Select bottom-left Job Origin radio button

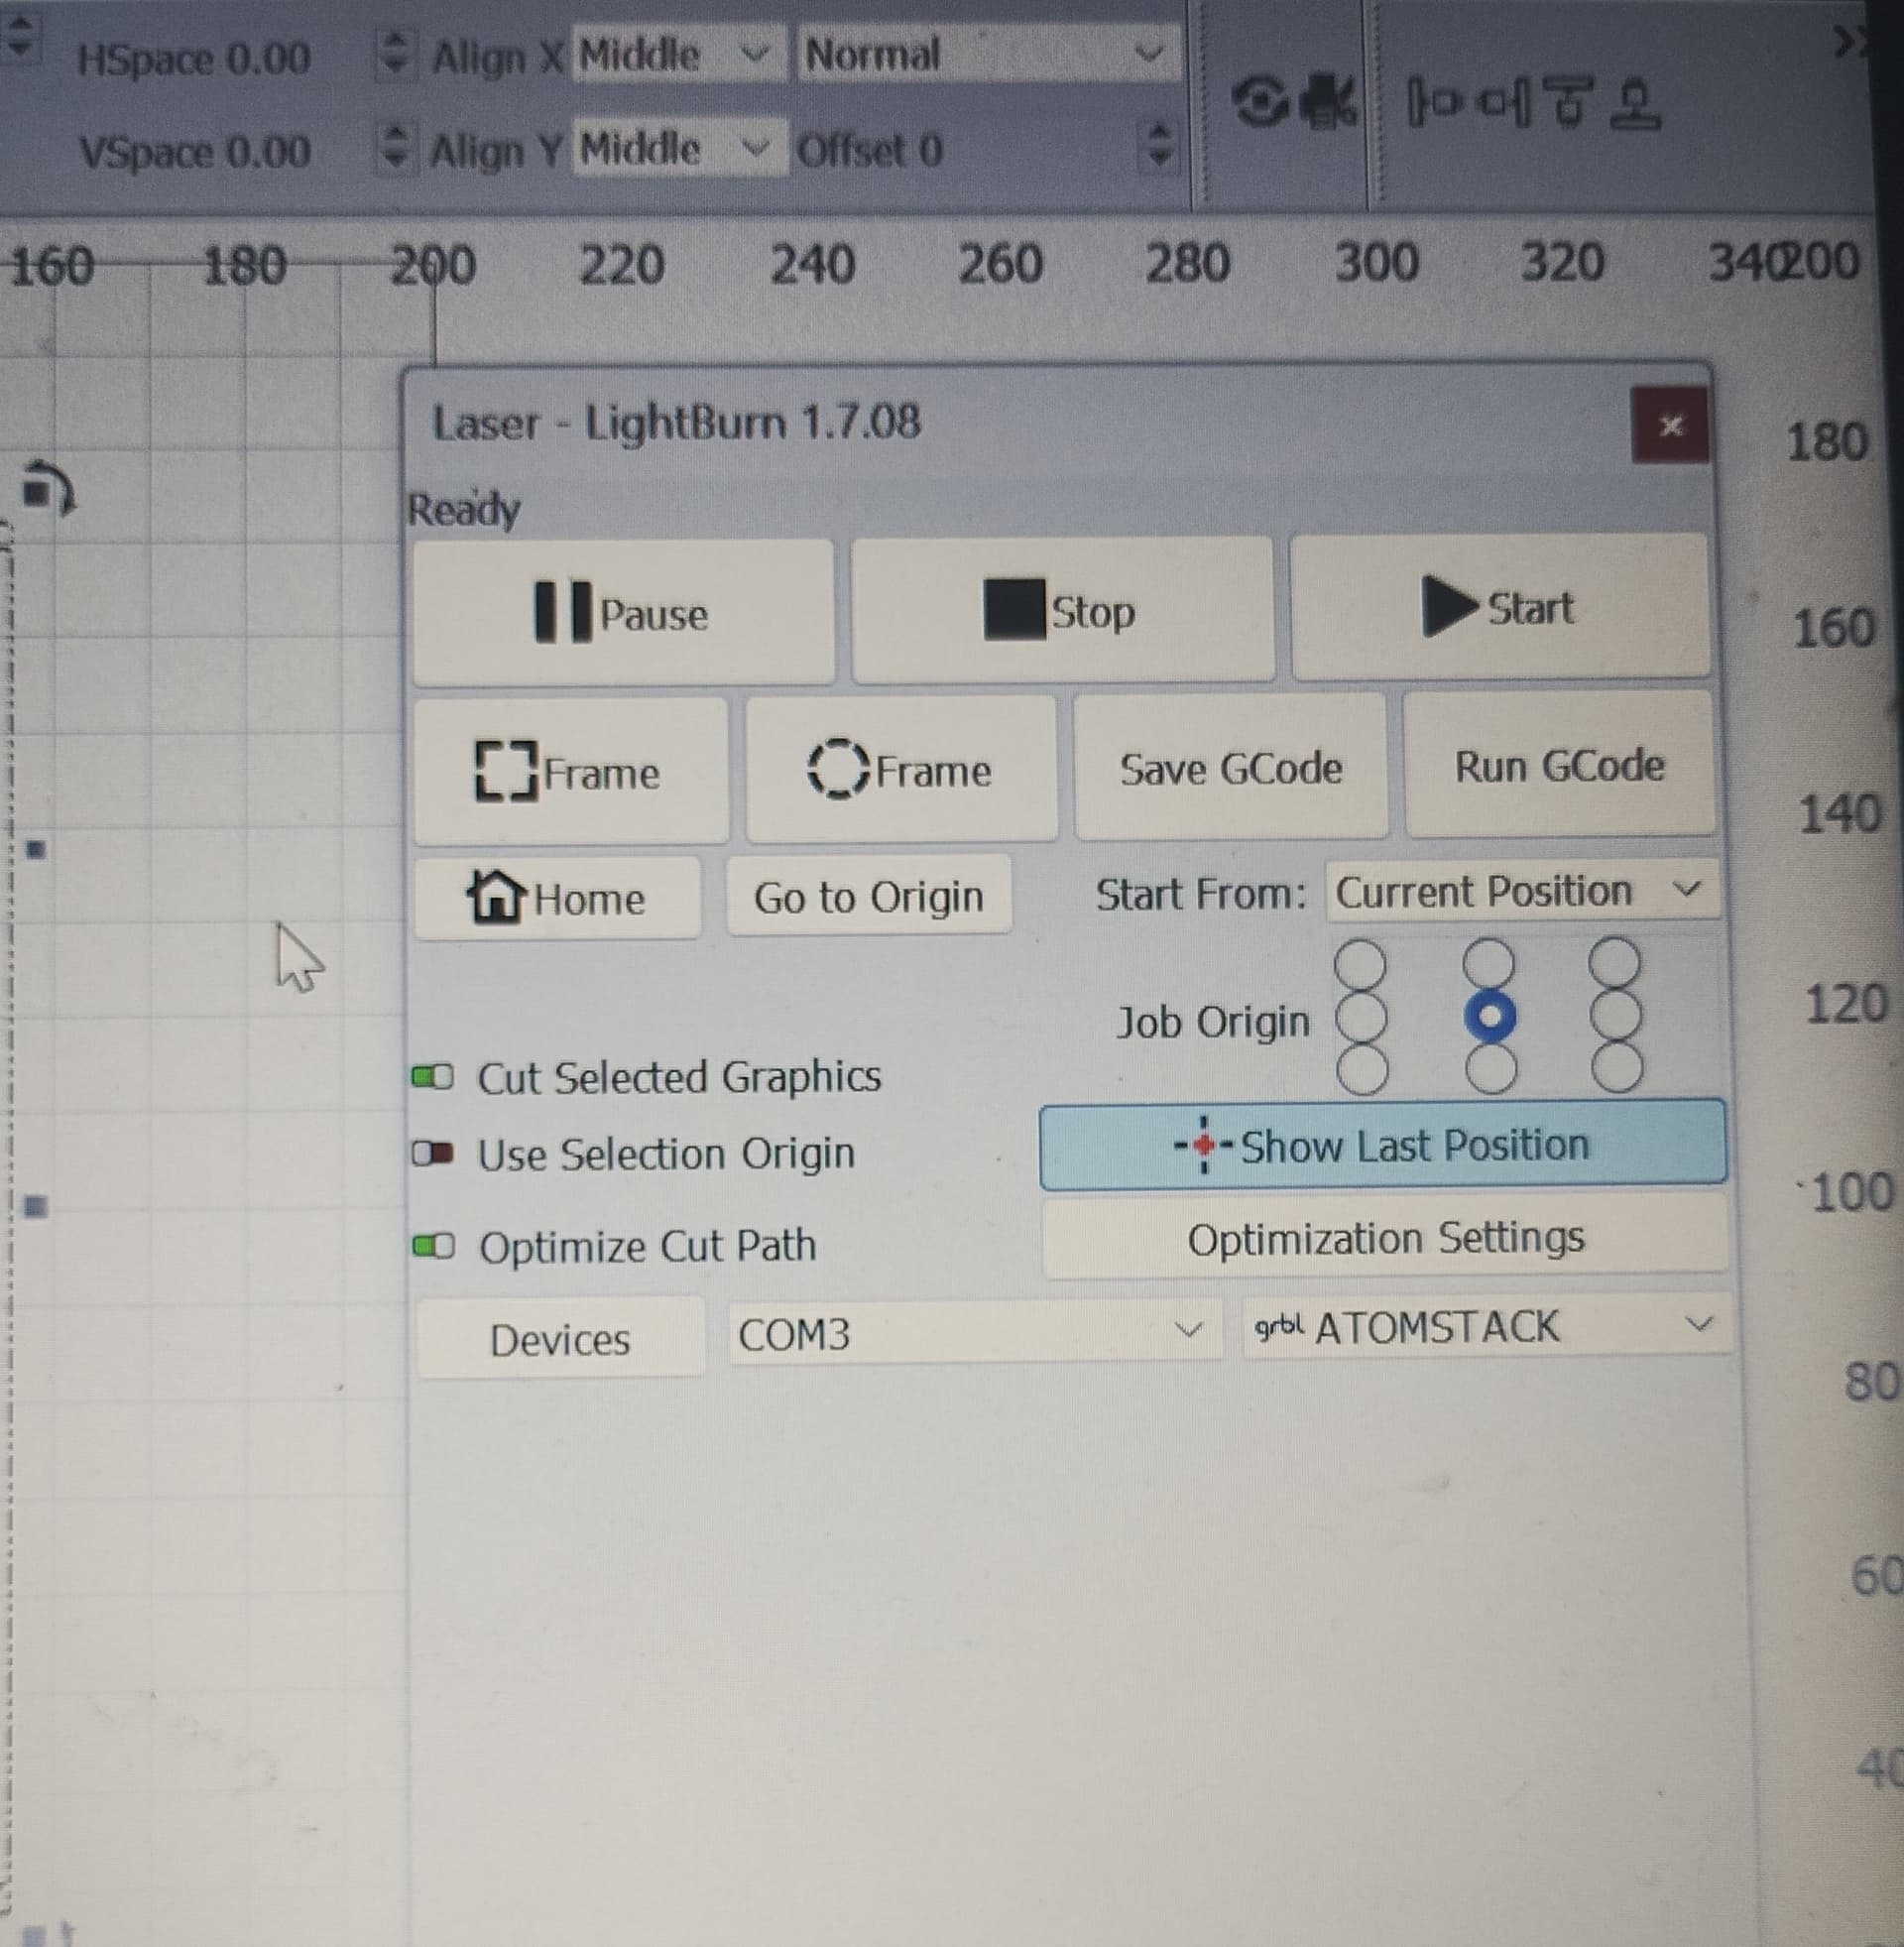point(1362,1068)
